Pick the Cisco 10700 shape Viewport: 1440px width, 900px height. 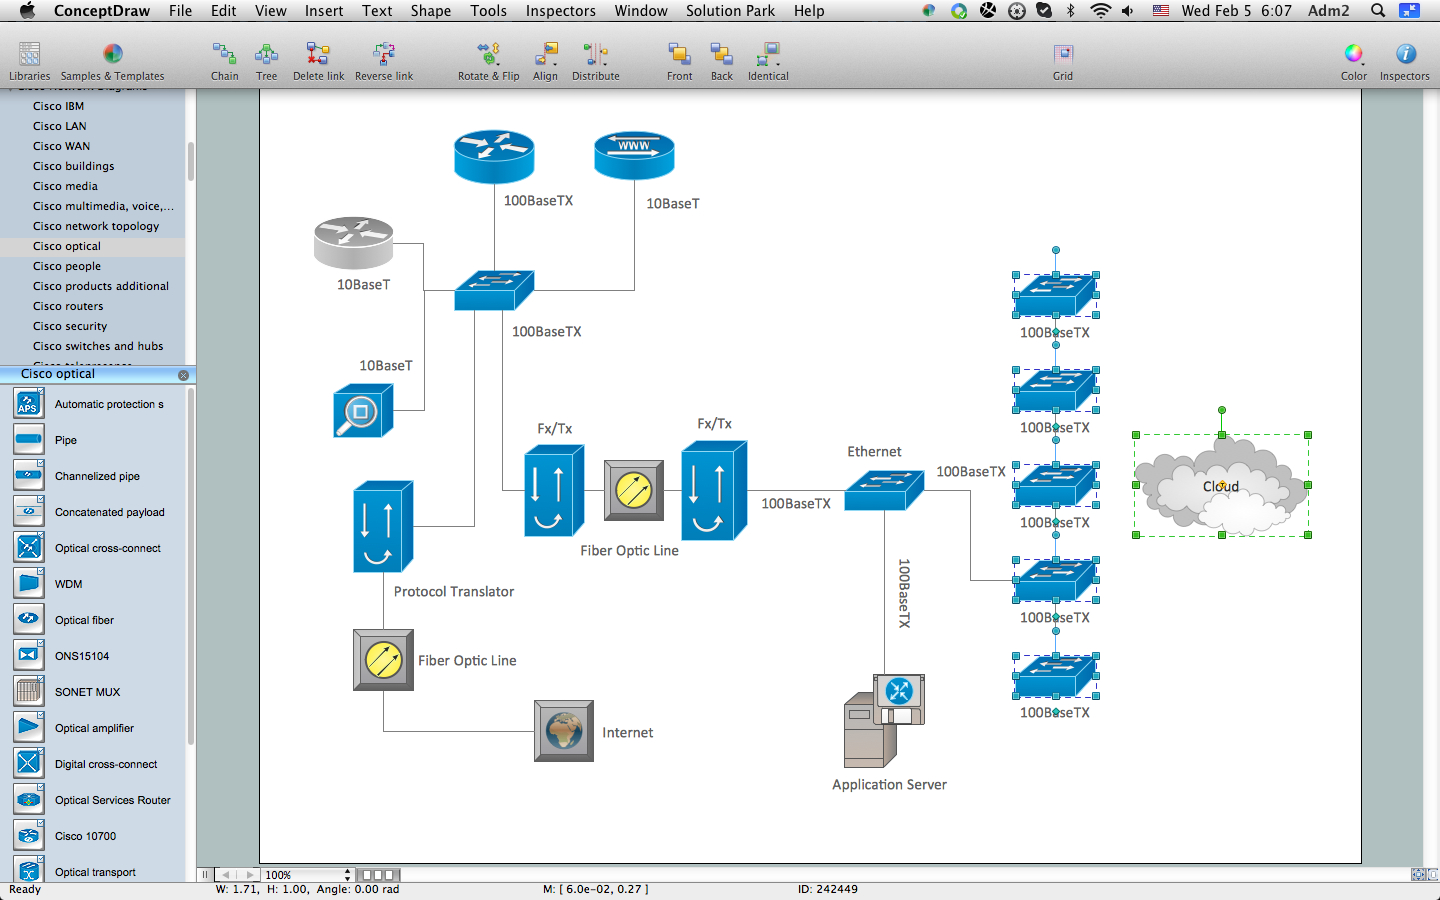[x=29, y=836]
